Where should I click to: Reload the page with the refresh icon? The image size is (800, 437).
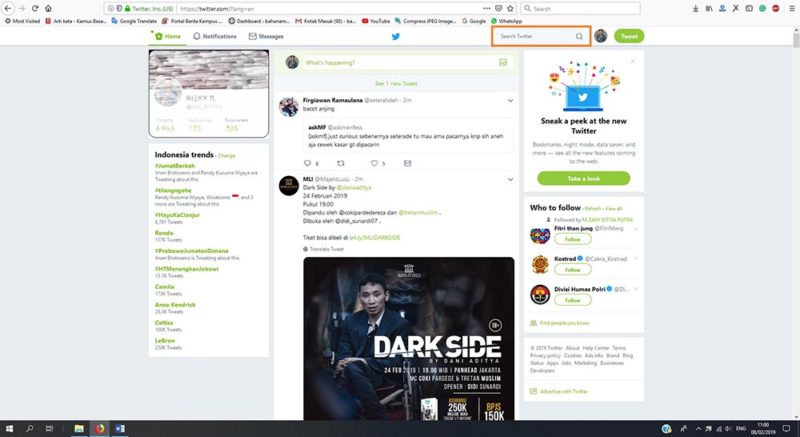tap(35, 9)
